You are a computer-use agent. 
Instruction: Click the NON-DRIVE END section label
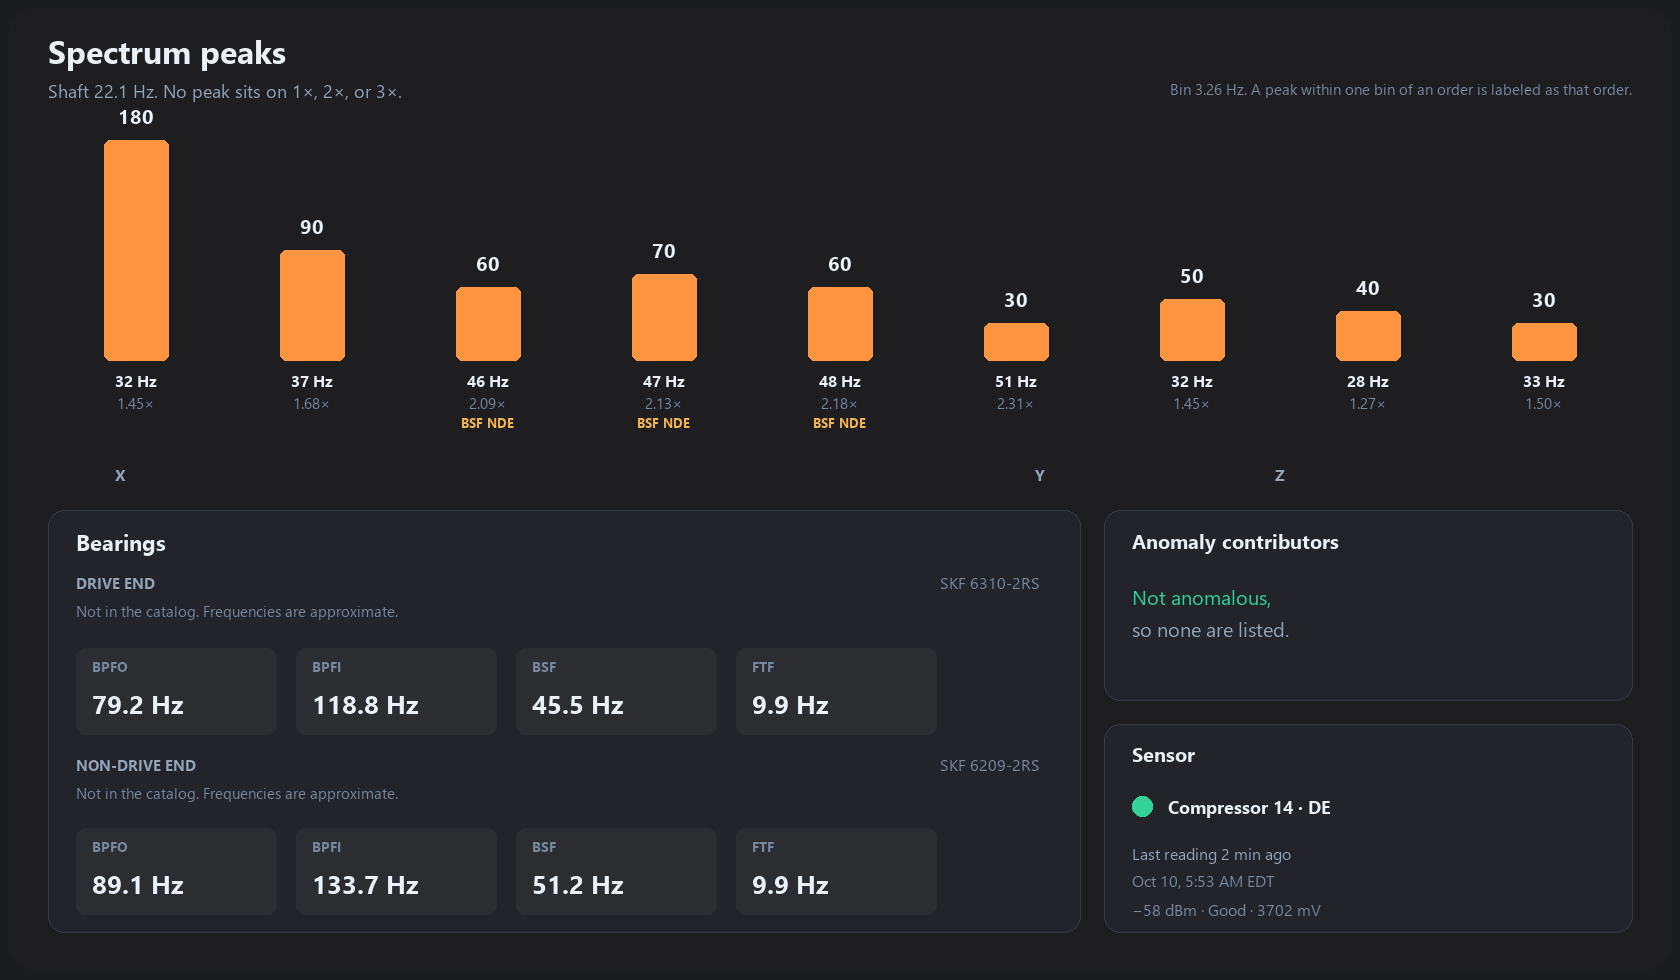tap(136, 765)
